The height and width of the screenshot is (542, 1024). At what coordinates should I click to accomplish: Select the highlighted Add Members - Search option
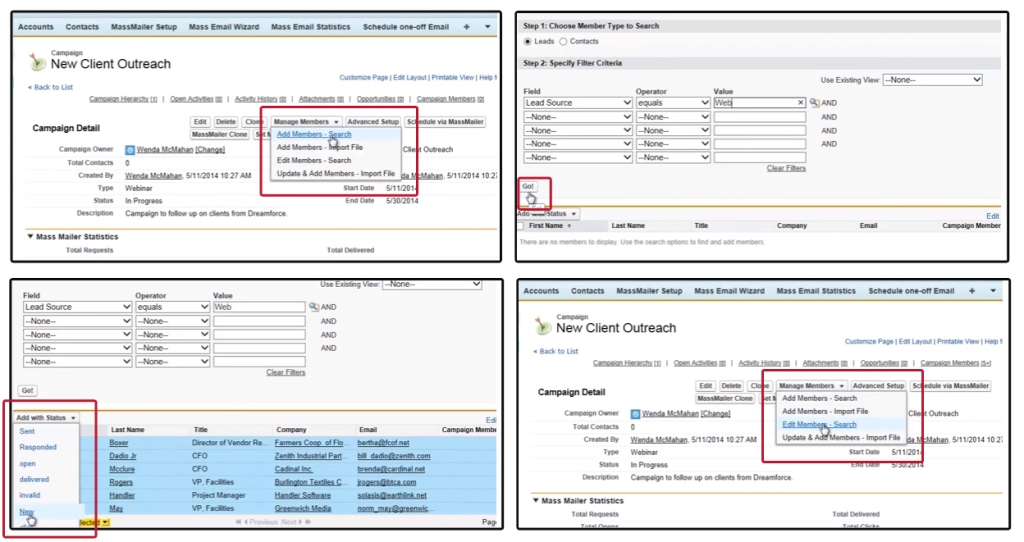[314, 134]
